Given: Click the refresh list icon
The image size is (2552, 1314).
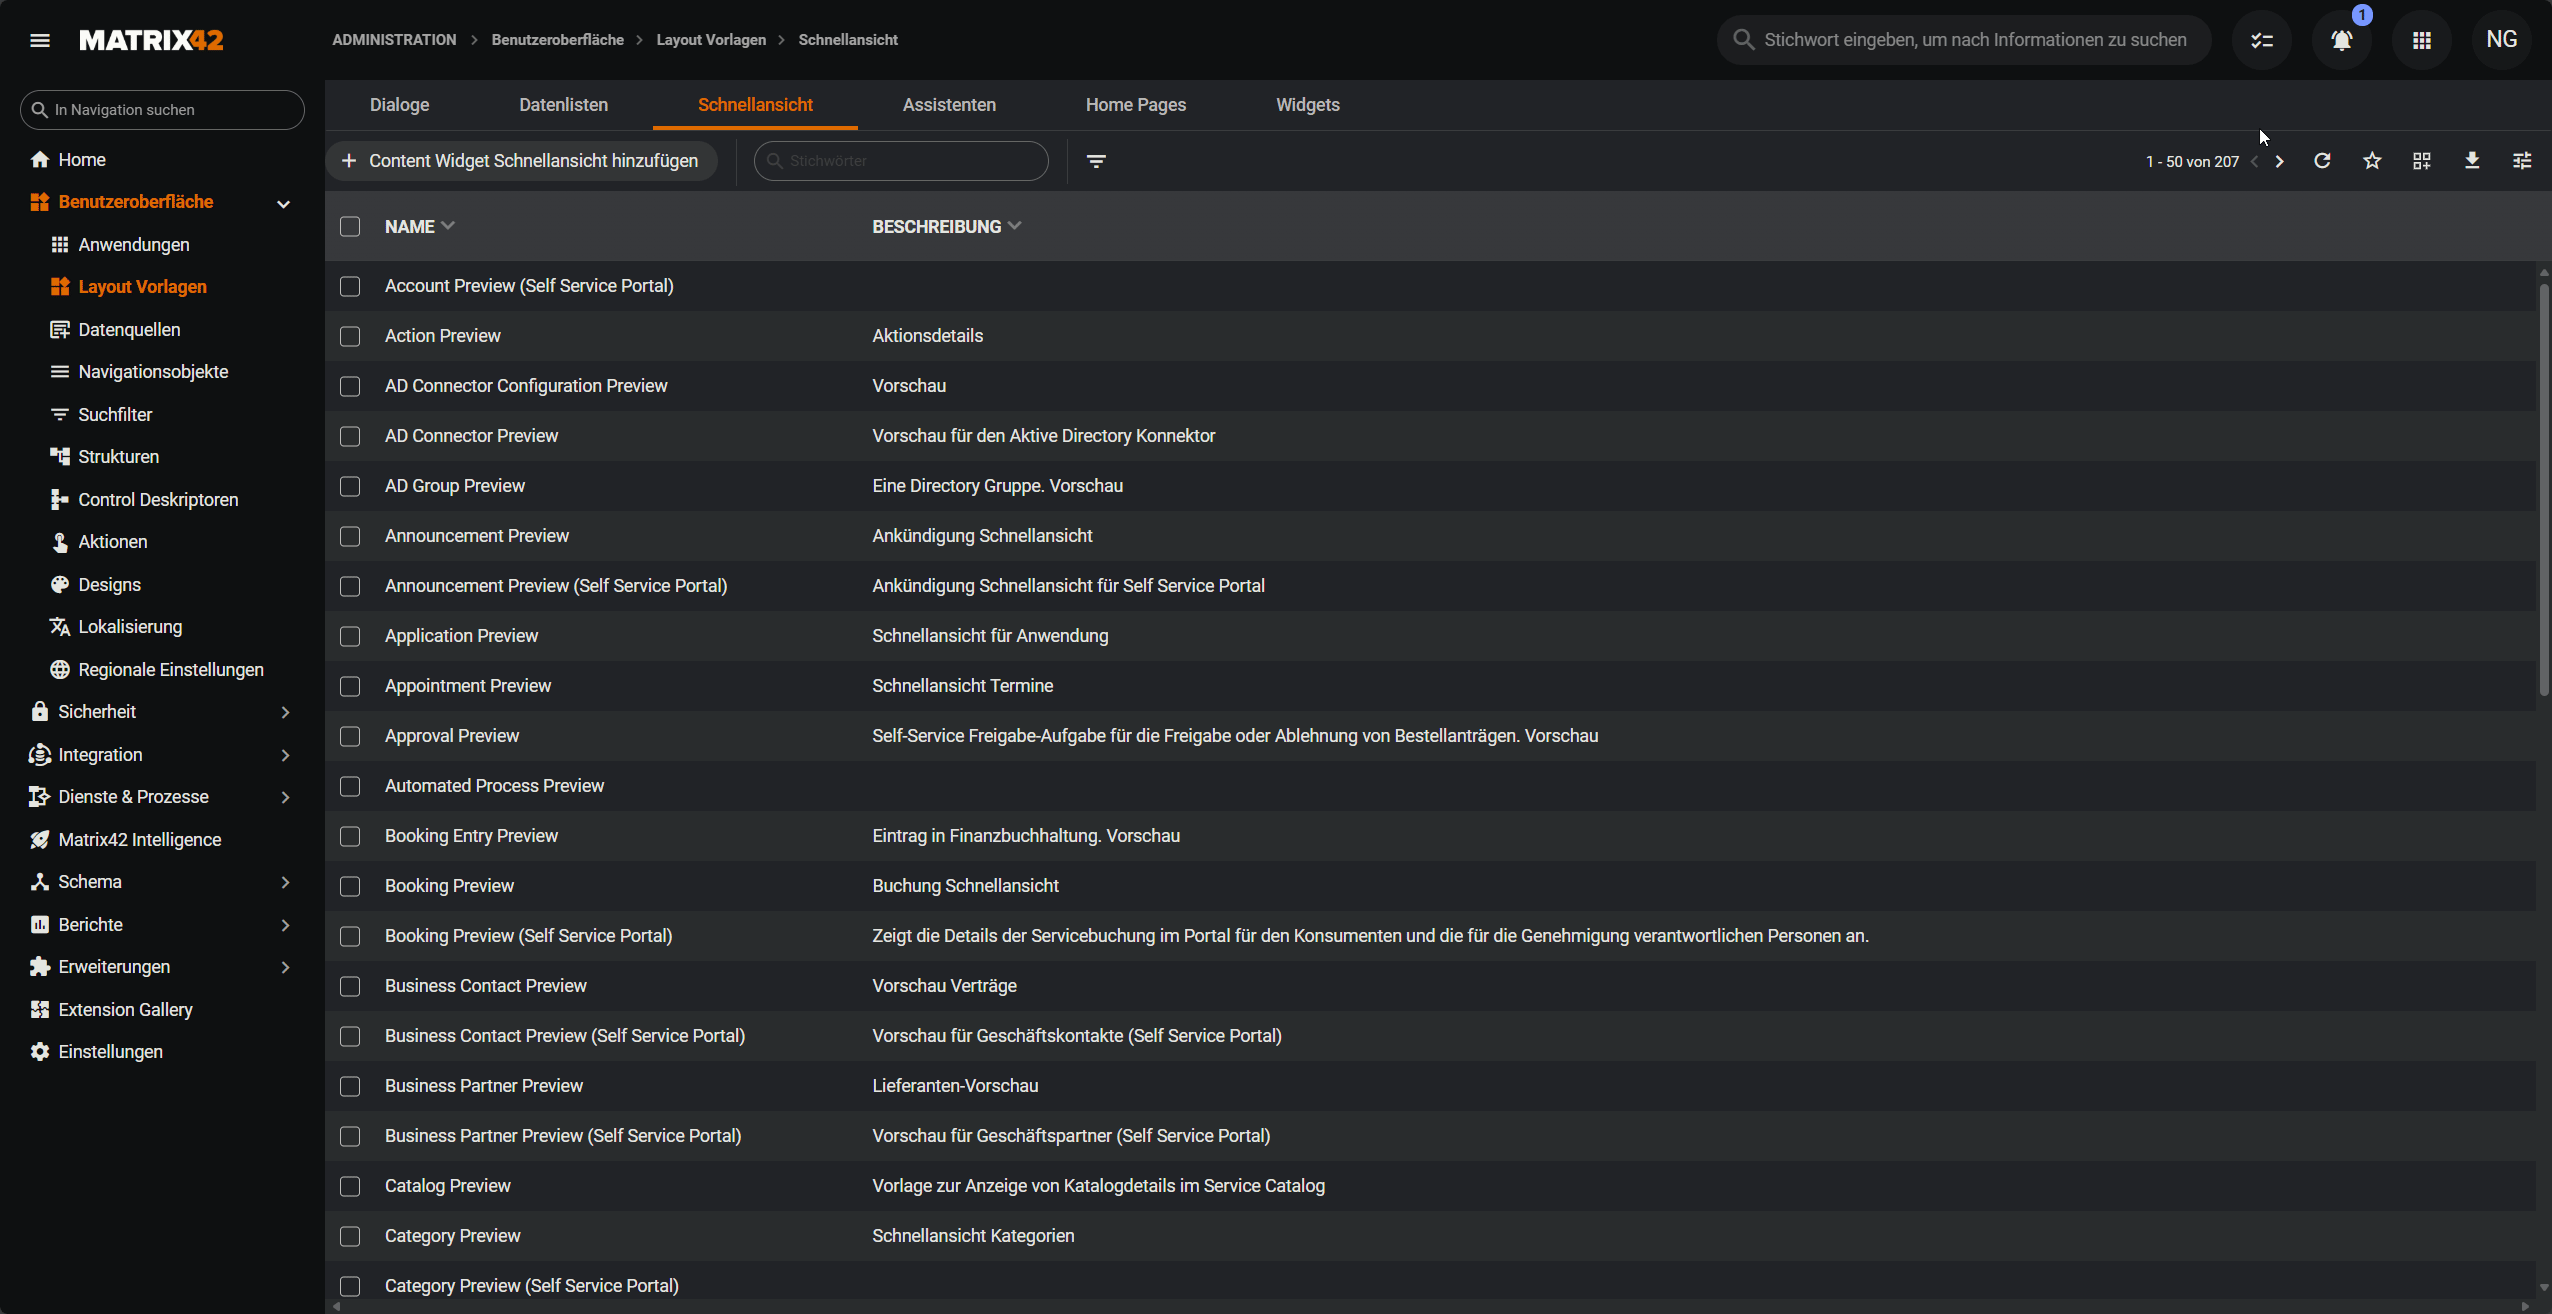Looking at the screenshot, I should pyautogui.click(x=2322, y=161).
